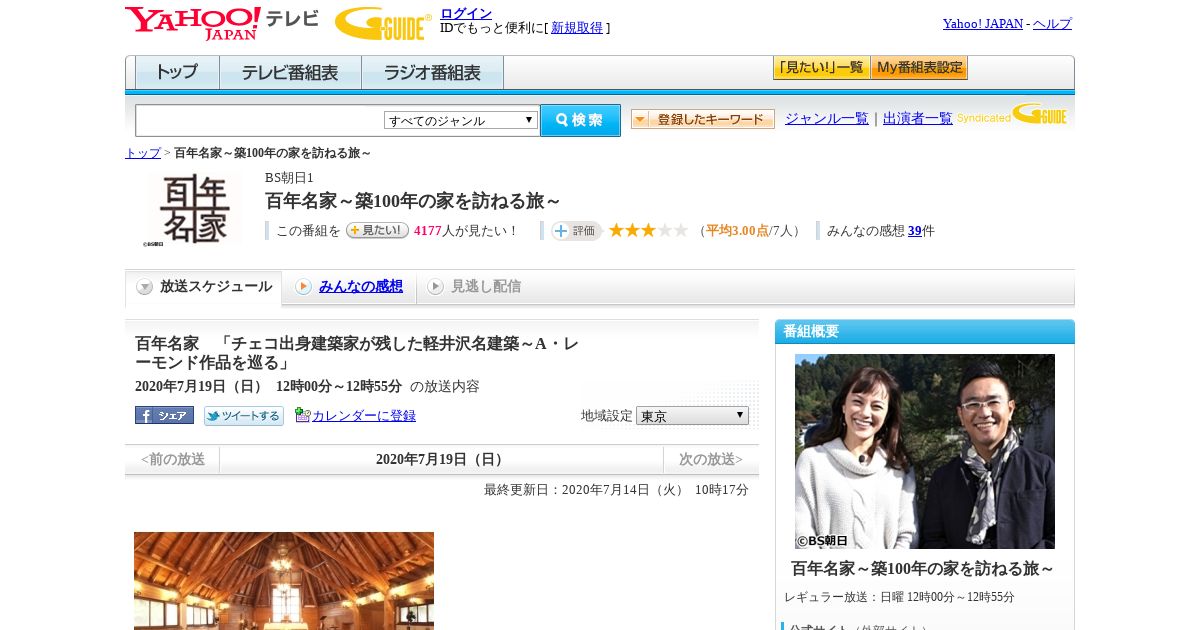
Task: Open the ラジオ番組表 tab
Action: [x=432, y=72]
